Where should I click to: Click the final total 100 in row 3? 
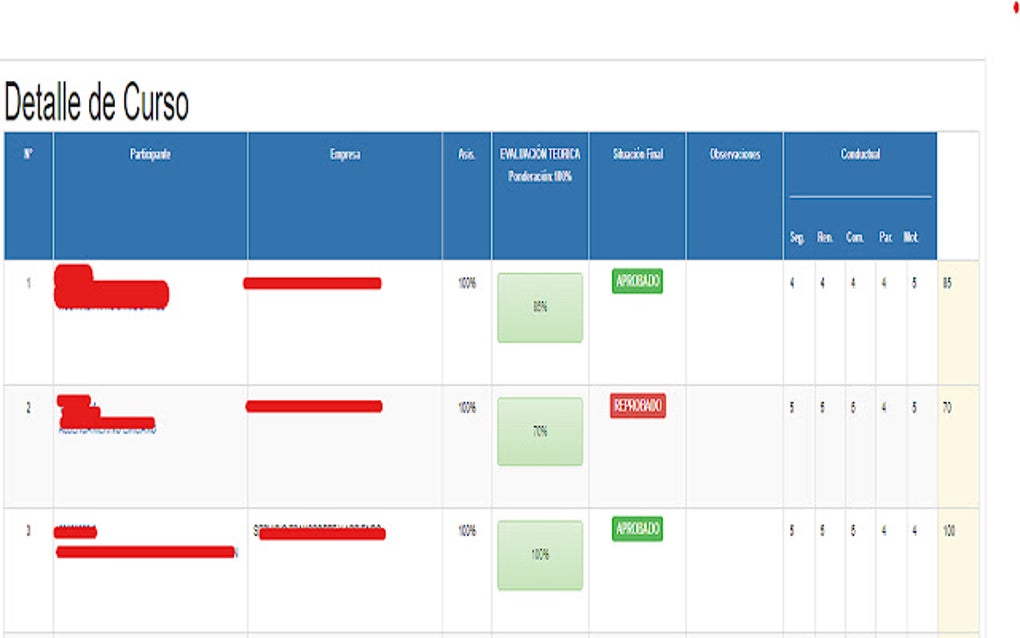coord(949,531)
